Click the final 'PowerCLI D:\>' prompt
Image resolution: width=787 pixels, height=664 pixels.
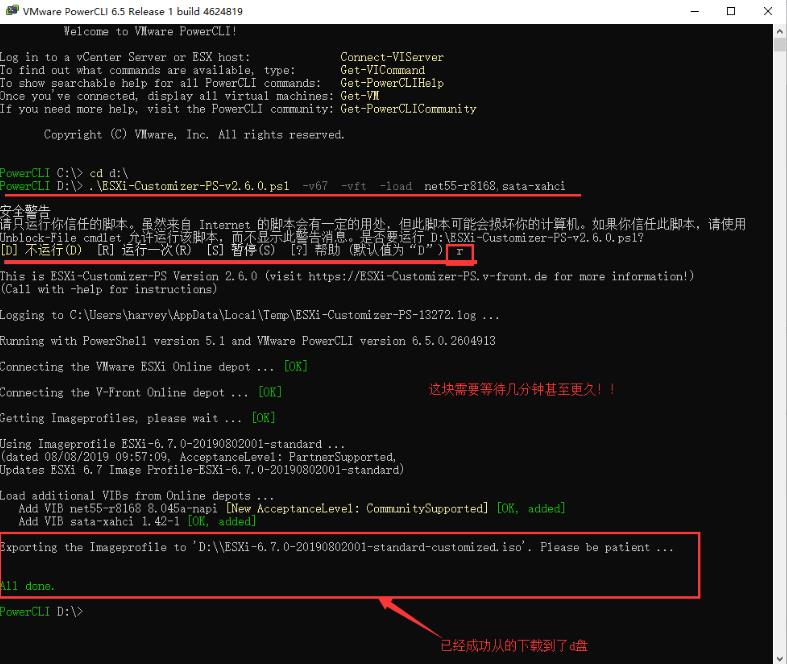point(41,612)
